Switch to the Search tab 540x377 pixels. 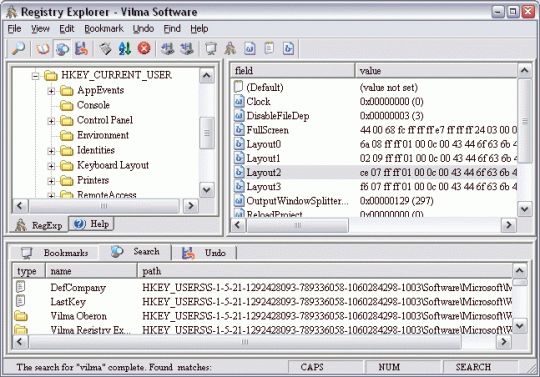pos(135,252)
